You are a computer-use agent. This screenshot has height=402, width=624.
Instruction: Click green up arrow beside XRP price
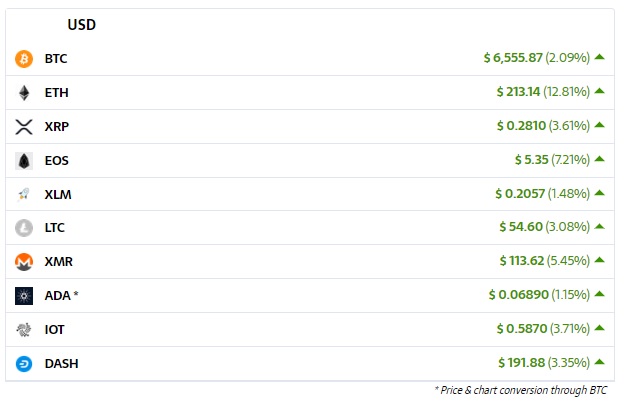(x=599, y=125)
